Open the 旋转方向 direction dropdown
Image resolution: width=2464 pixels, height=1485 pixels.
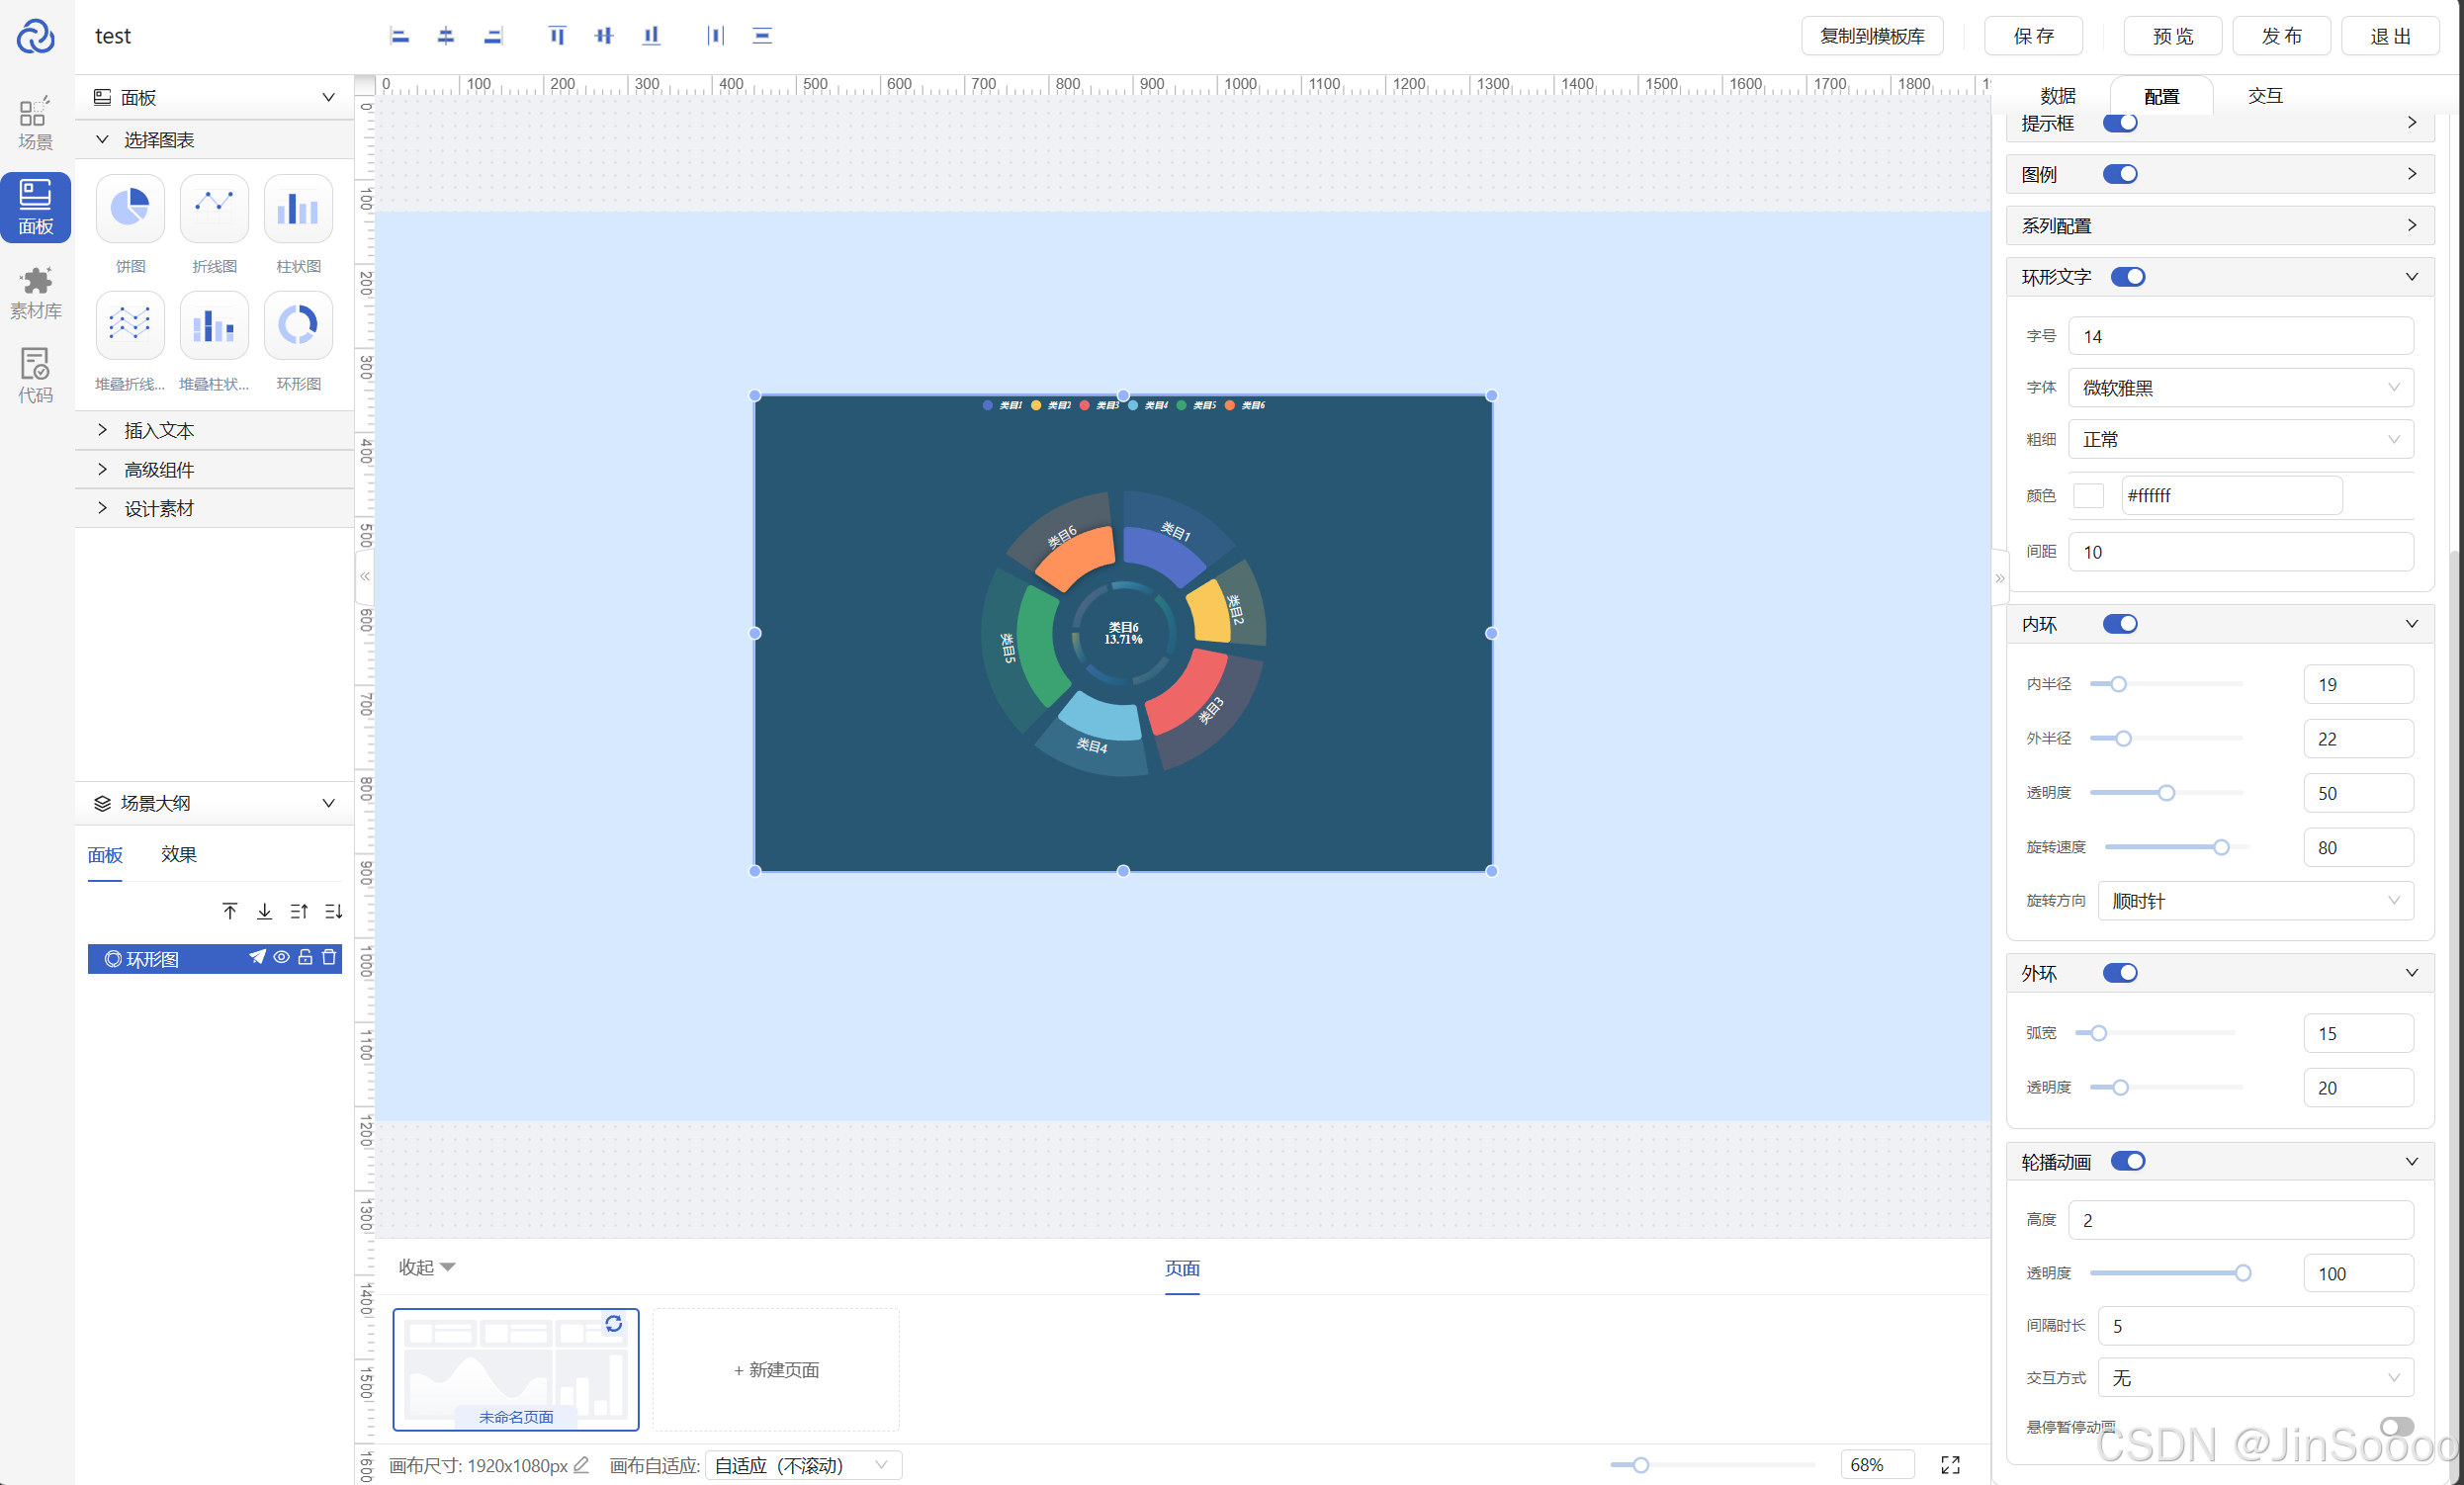coord(2255,901)
